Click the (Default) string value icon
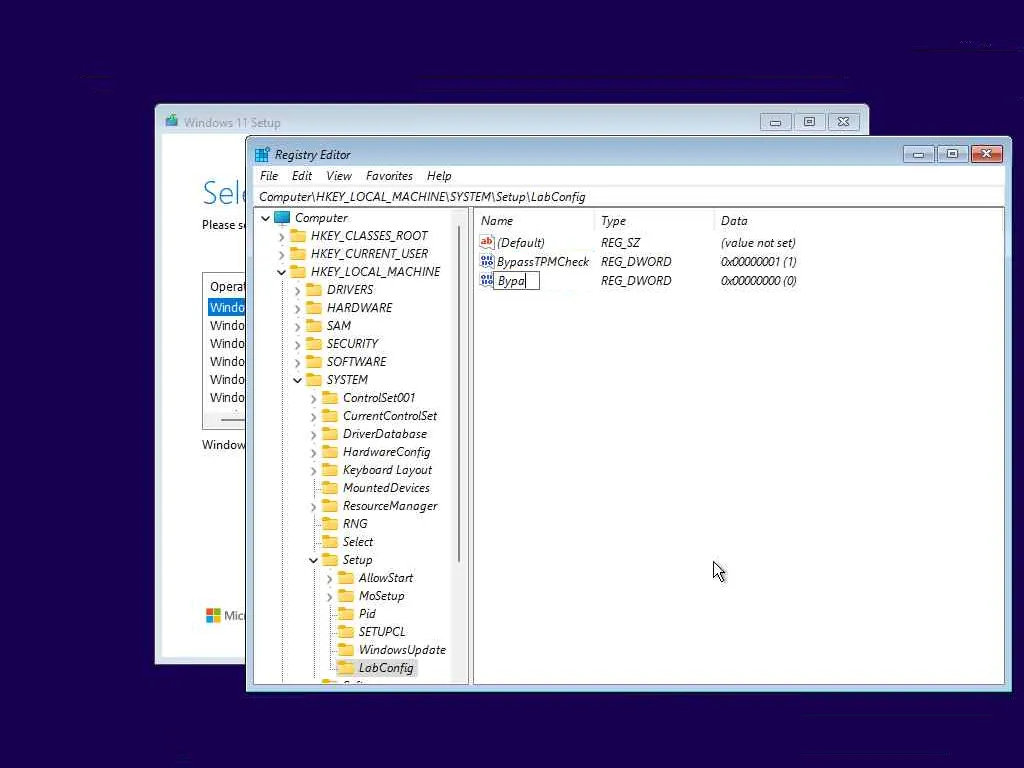Image resolution: width=1024 pixels, height=768 pixels. pos(487,242)
